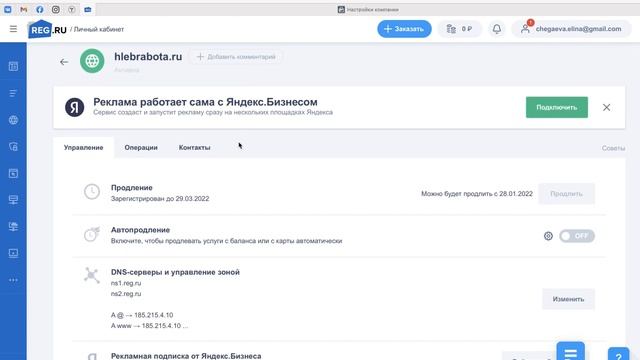Click the green globe domain icon
This screenshot has width=640, height=360.
point(92,61)
